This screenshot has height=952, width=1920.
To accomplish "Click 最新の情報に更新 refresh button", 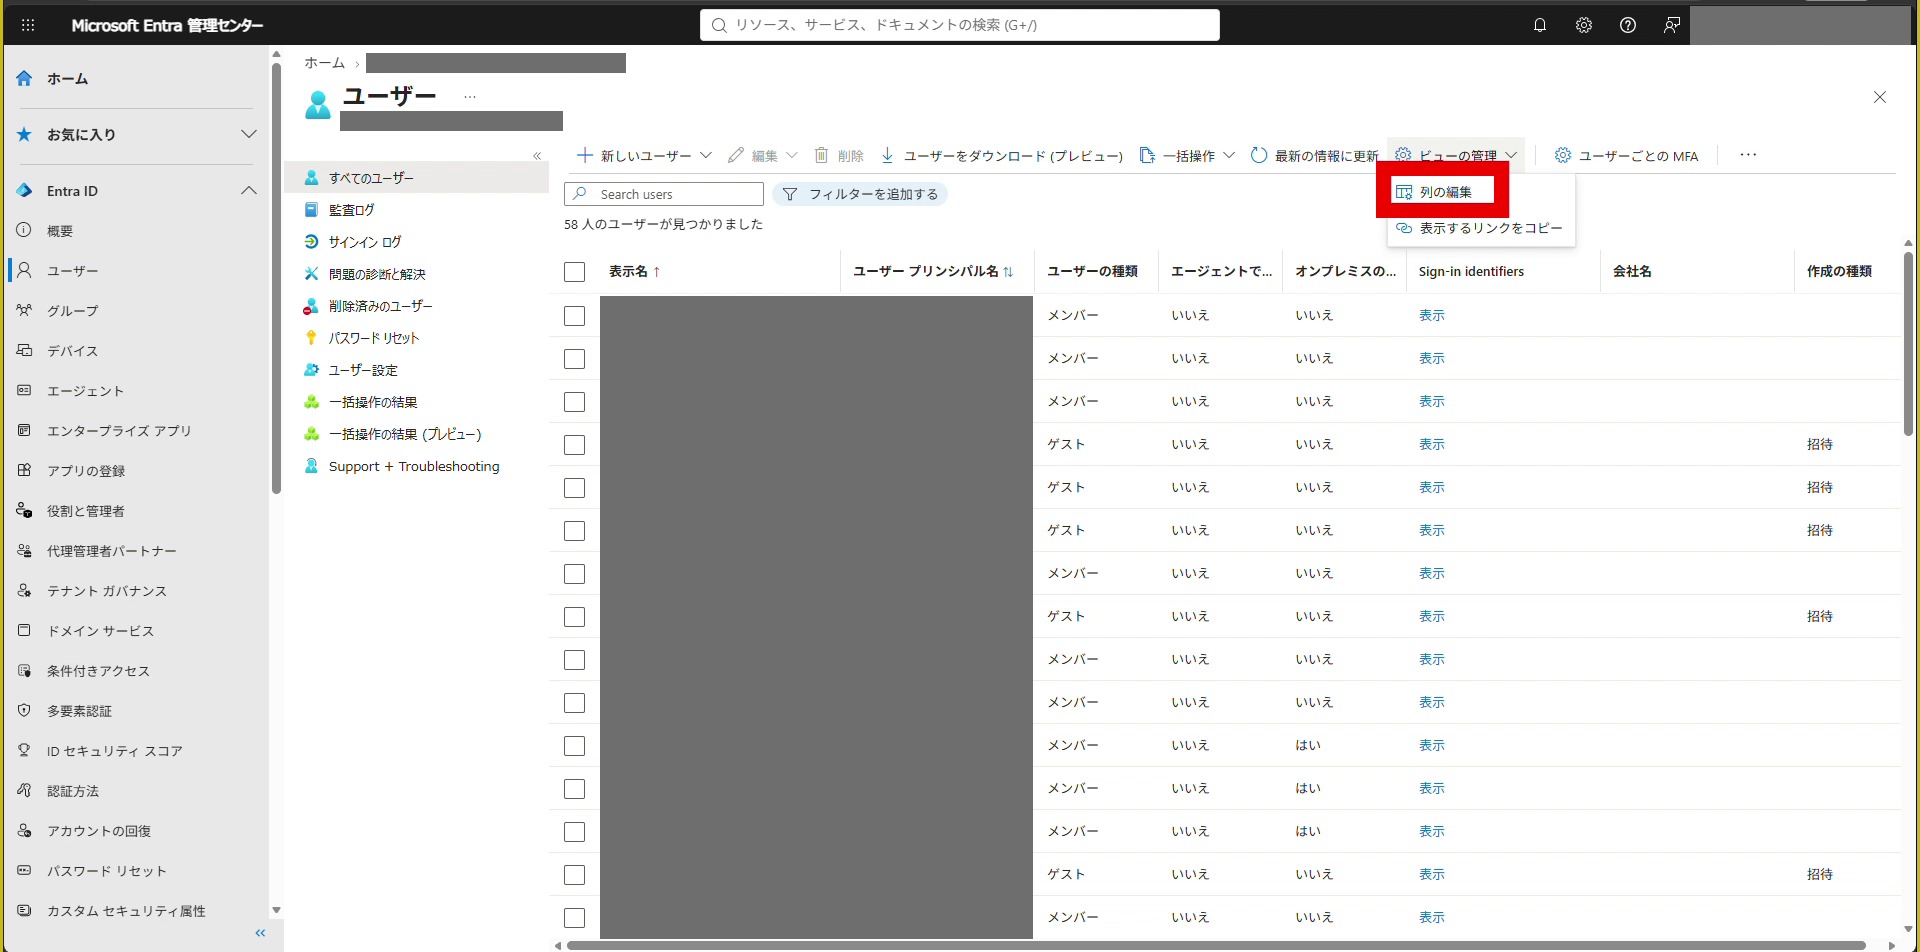I will [1315, 155].
